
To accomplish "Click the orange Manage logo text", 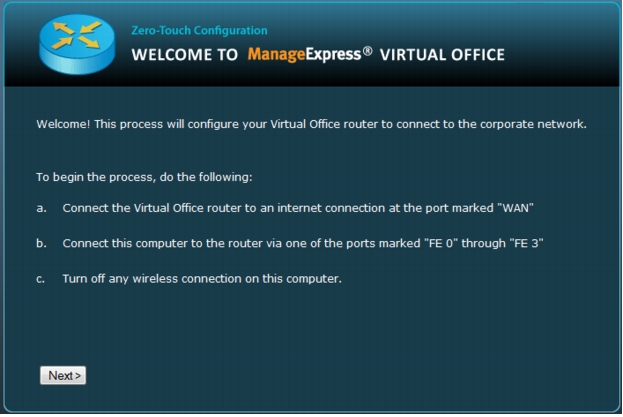I will [277, 54].
